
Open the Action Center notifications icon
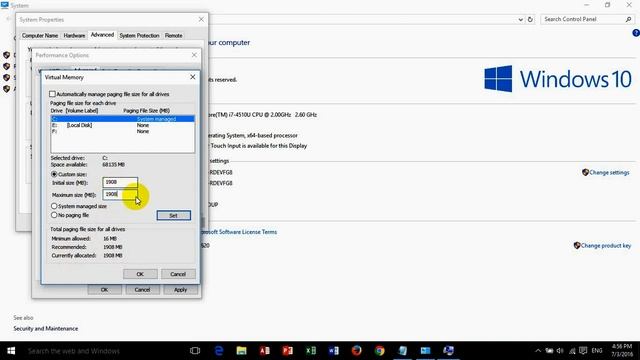tap(583, 351)
